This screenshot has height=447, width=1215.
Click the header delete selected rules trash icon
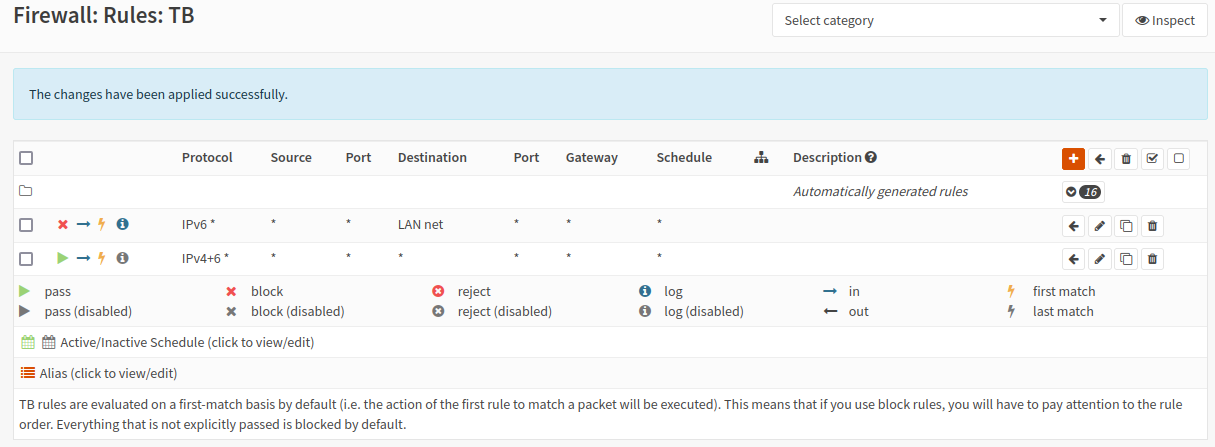click(x=1126, y=158)
